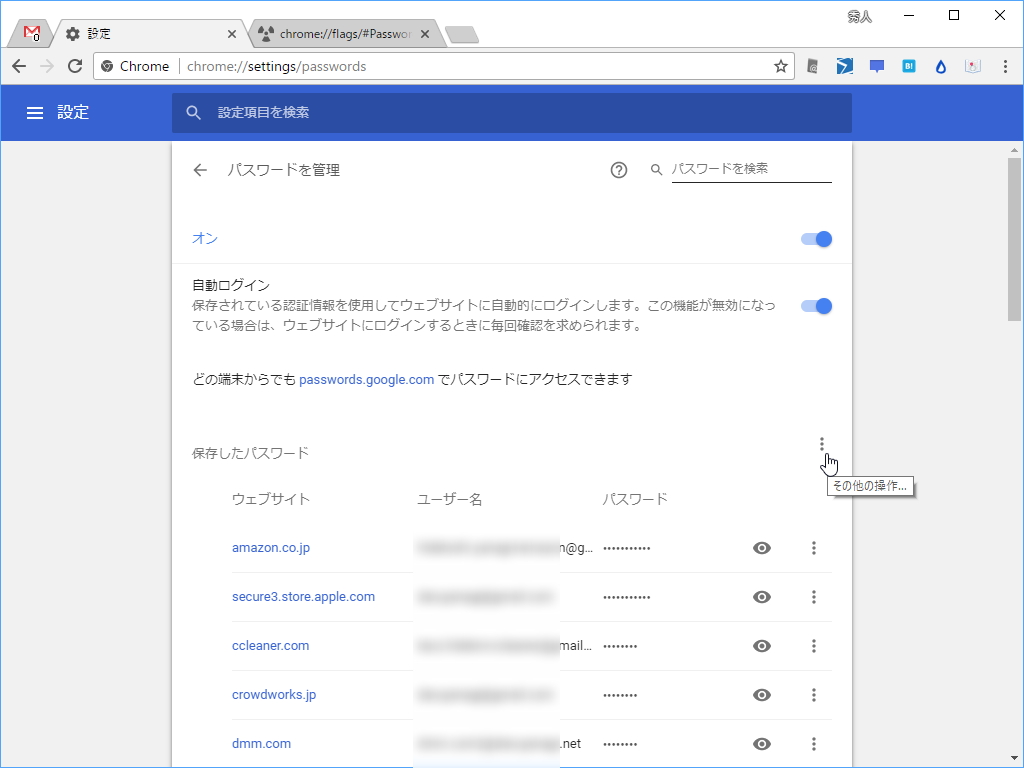Click the browser forward arrow
Image resolution: width=1024 pixels, height=768 pixels.
click(x=46, y=66)
